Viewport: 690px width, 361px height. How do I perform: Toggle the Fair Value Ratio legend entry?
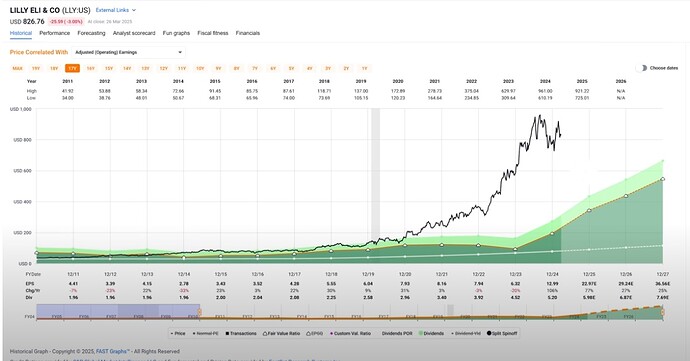click(281, 333)
